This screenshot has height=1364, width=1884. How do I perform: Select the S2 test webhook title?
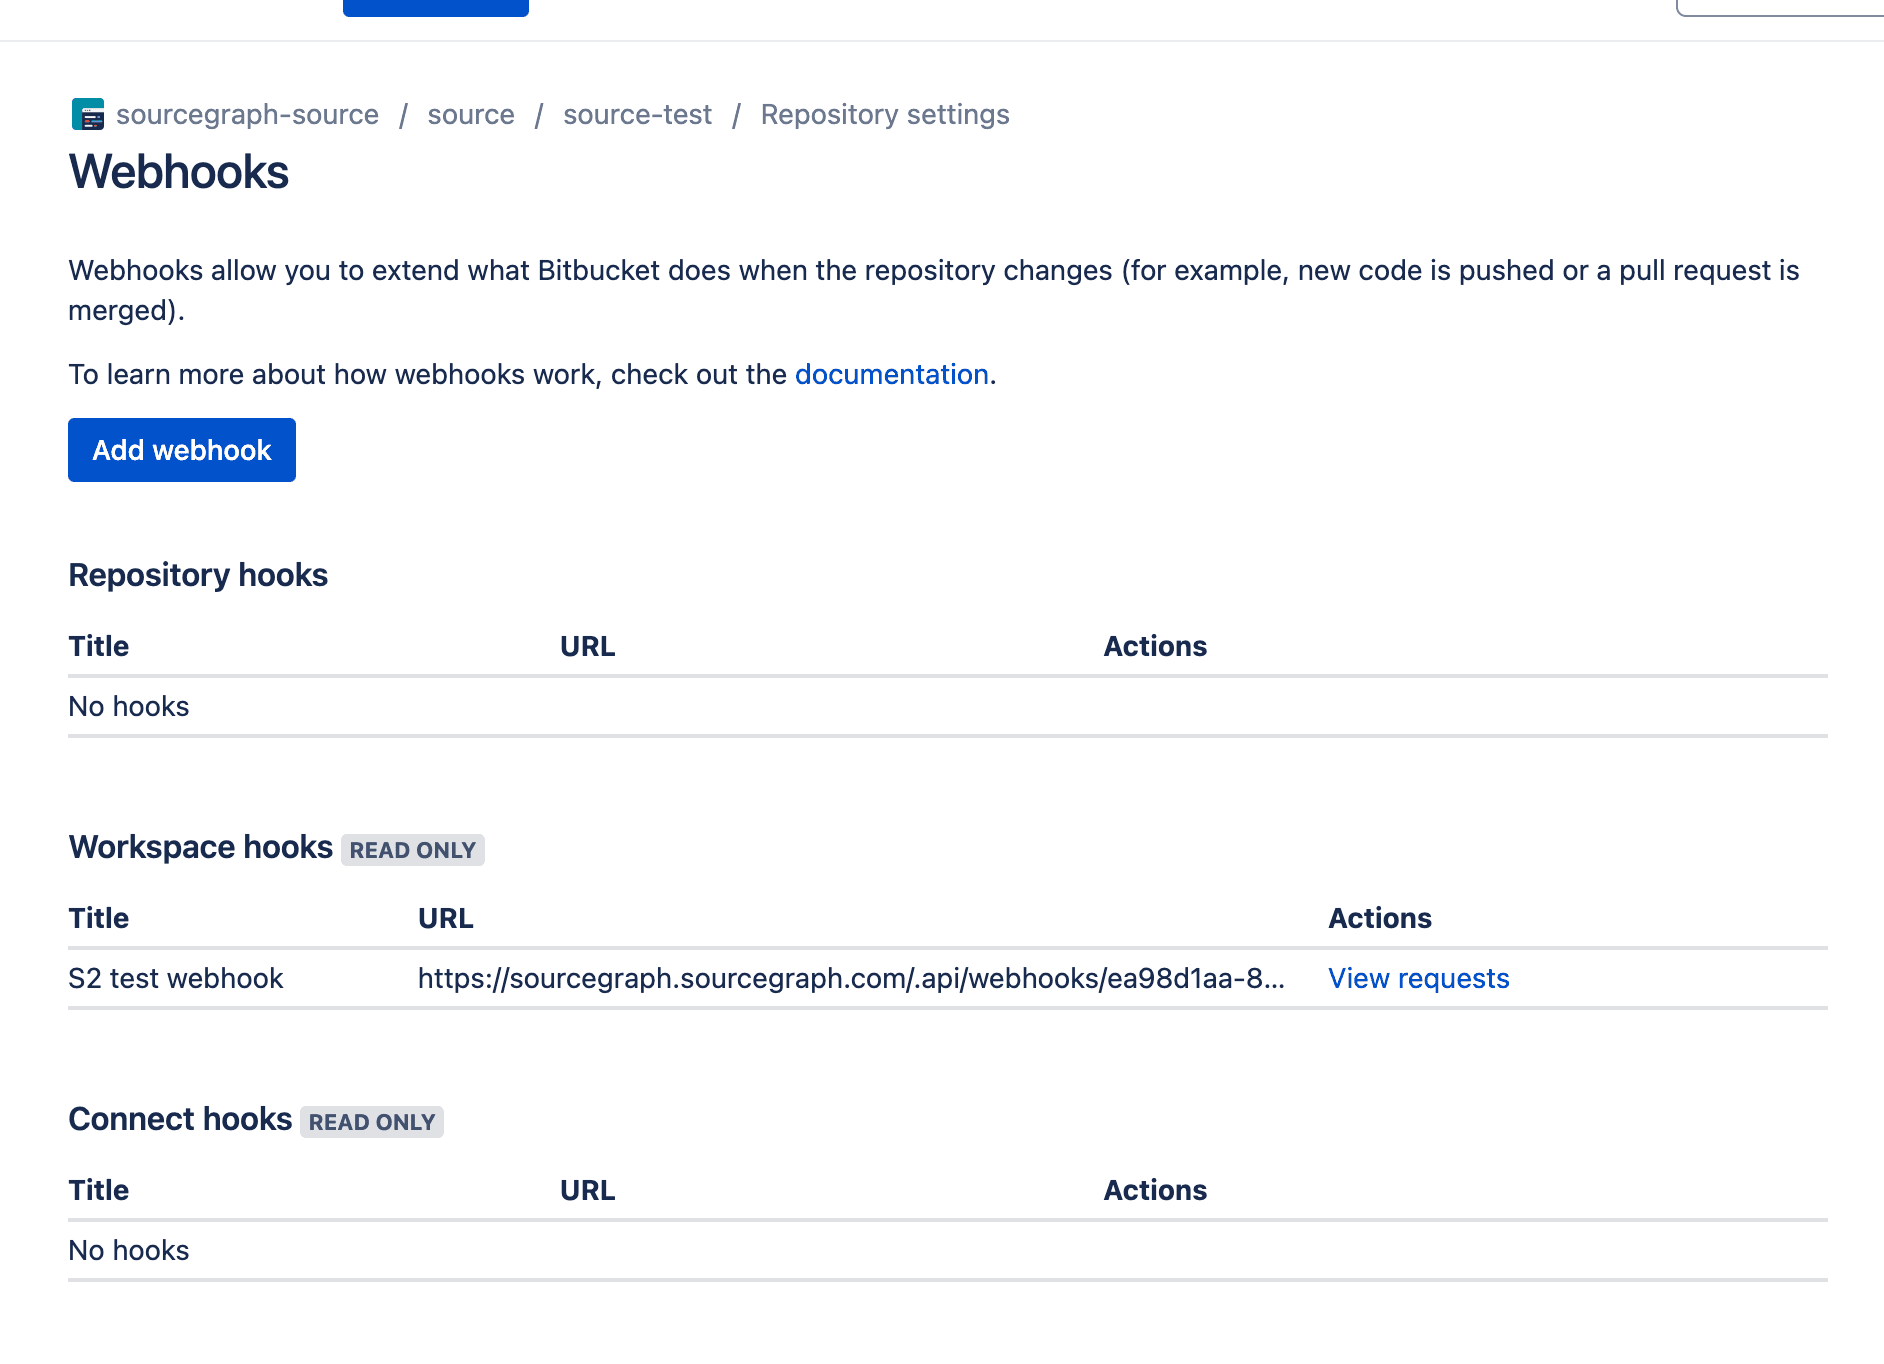(x=176, y=978)
